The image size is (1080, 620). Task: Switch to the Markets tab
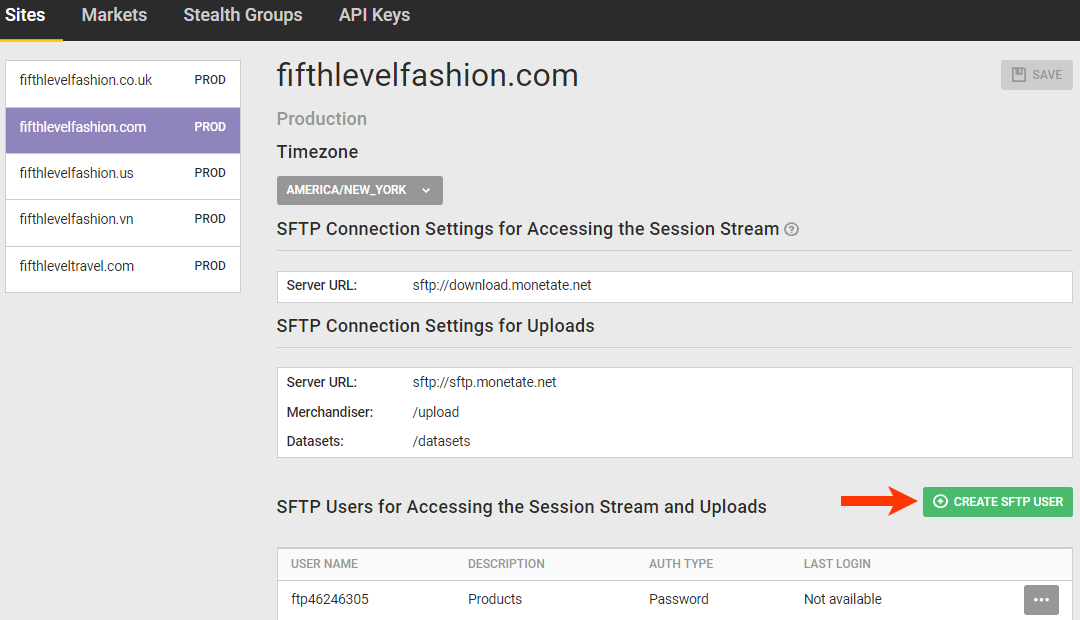tap(114, 15)
